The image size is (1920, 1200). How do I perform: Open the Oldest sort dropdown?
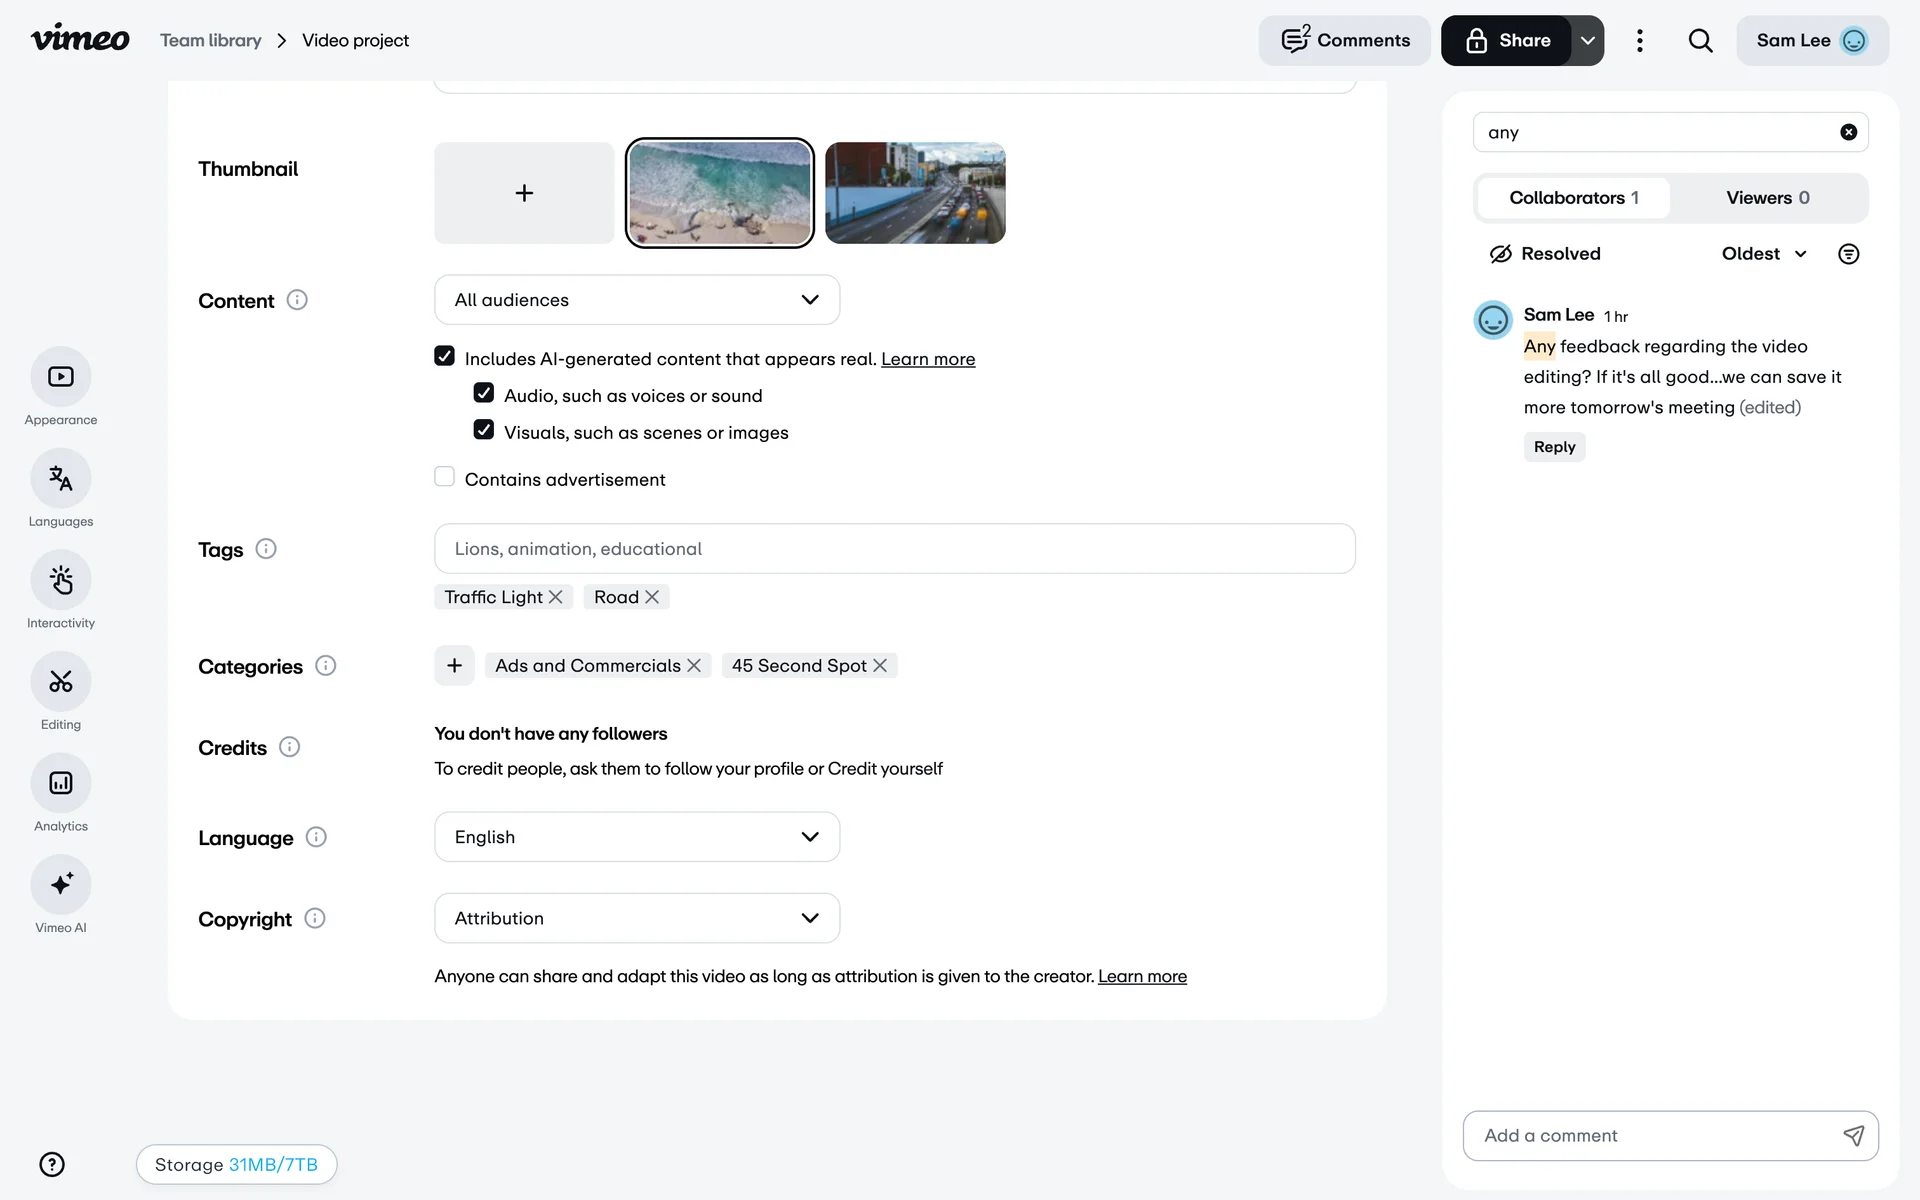[1764, 254]
